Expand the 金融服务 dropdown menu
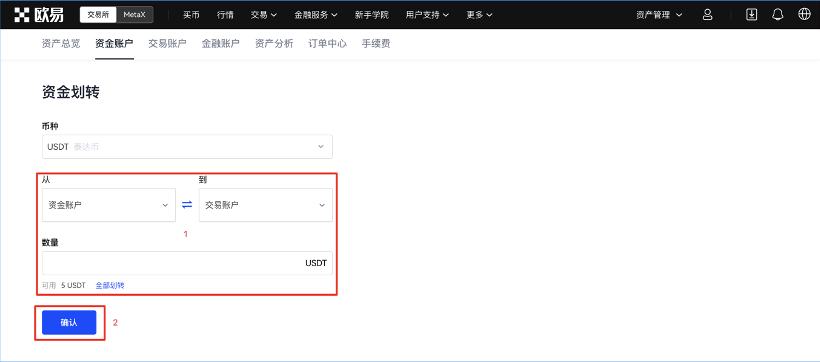Image resolution: width=820 pixels, height=362 pixels. pyautogui.click(x=316, y=15)
